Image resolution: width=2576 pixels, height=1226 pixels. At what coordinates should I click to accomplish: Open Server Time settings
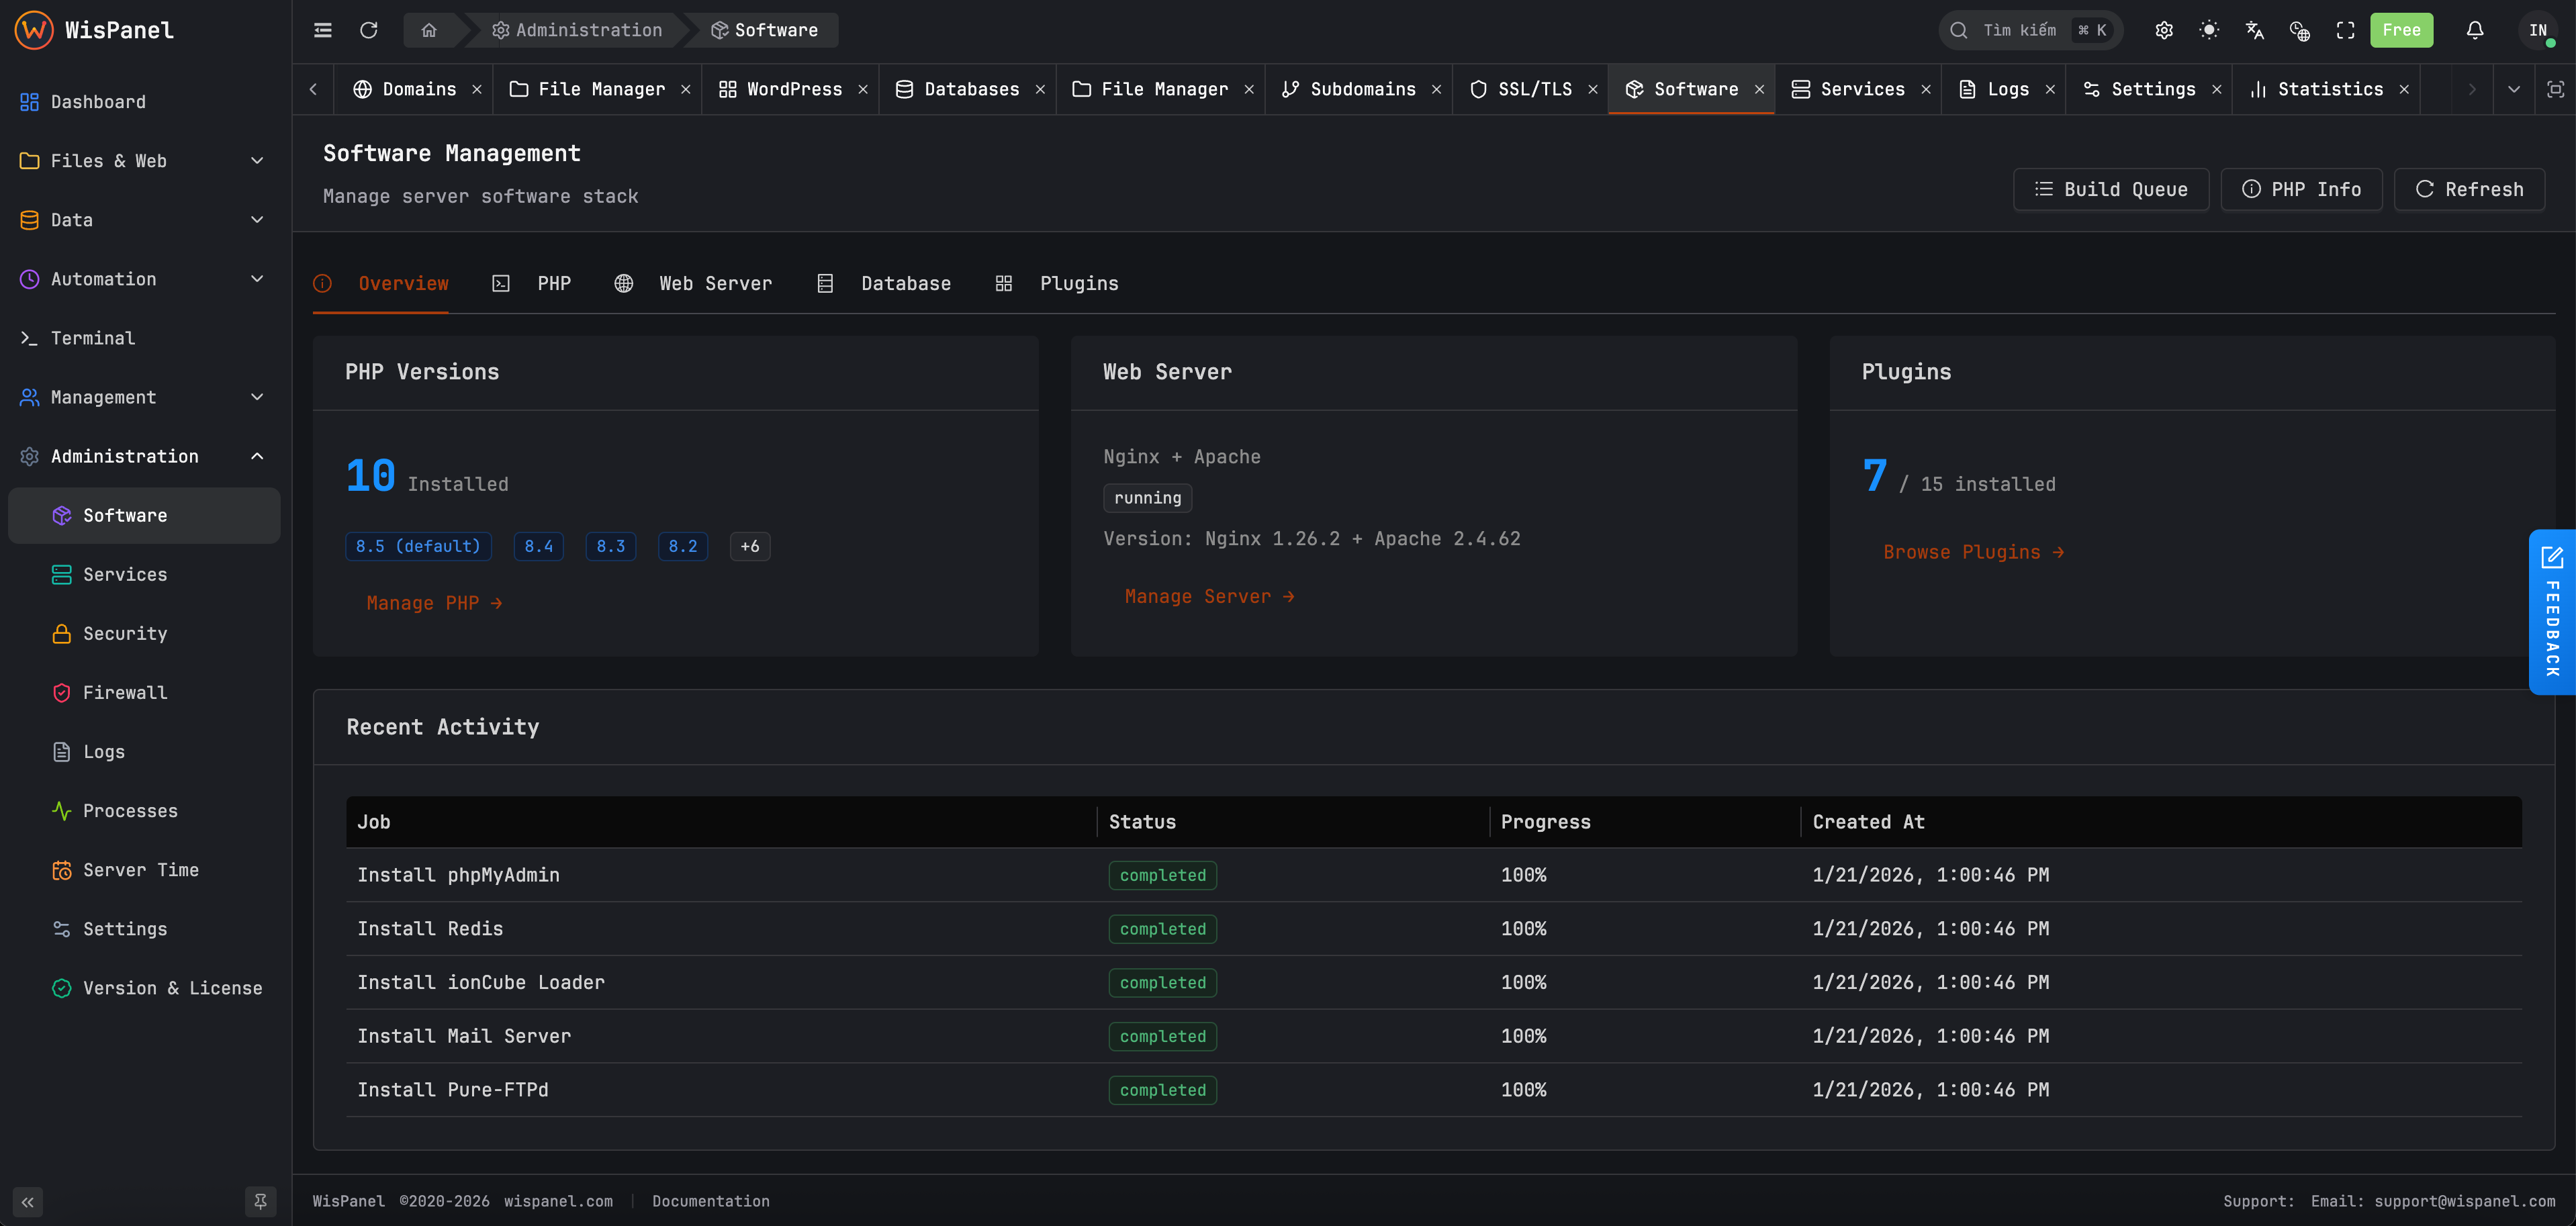point(141,870)
